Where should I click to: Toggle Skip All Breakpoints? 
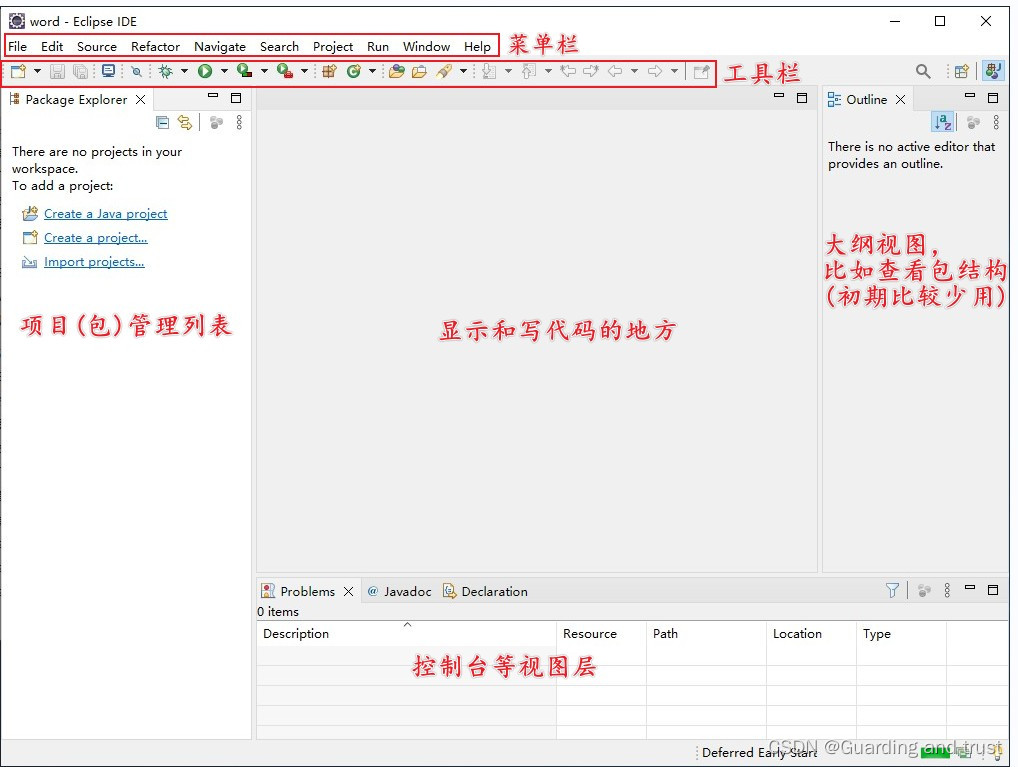pyautogui.click(x=136, y=71)
